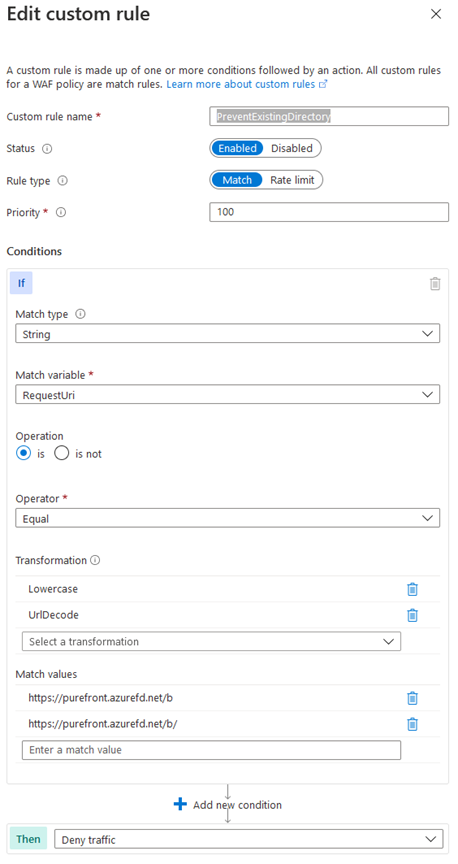Delete the Lowercase transformation
The image size is (458, 864).
412,589
